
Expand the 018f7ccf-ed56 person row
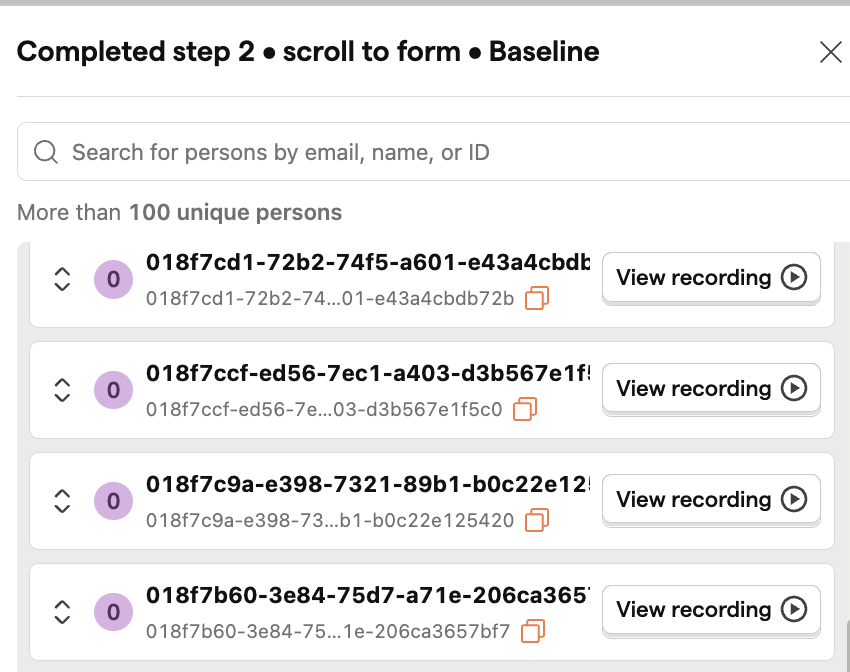coord(62,390)
